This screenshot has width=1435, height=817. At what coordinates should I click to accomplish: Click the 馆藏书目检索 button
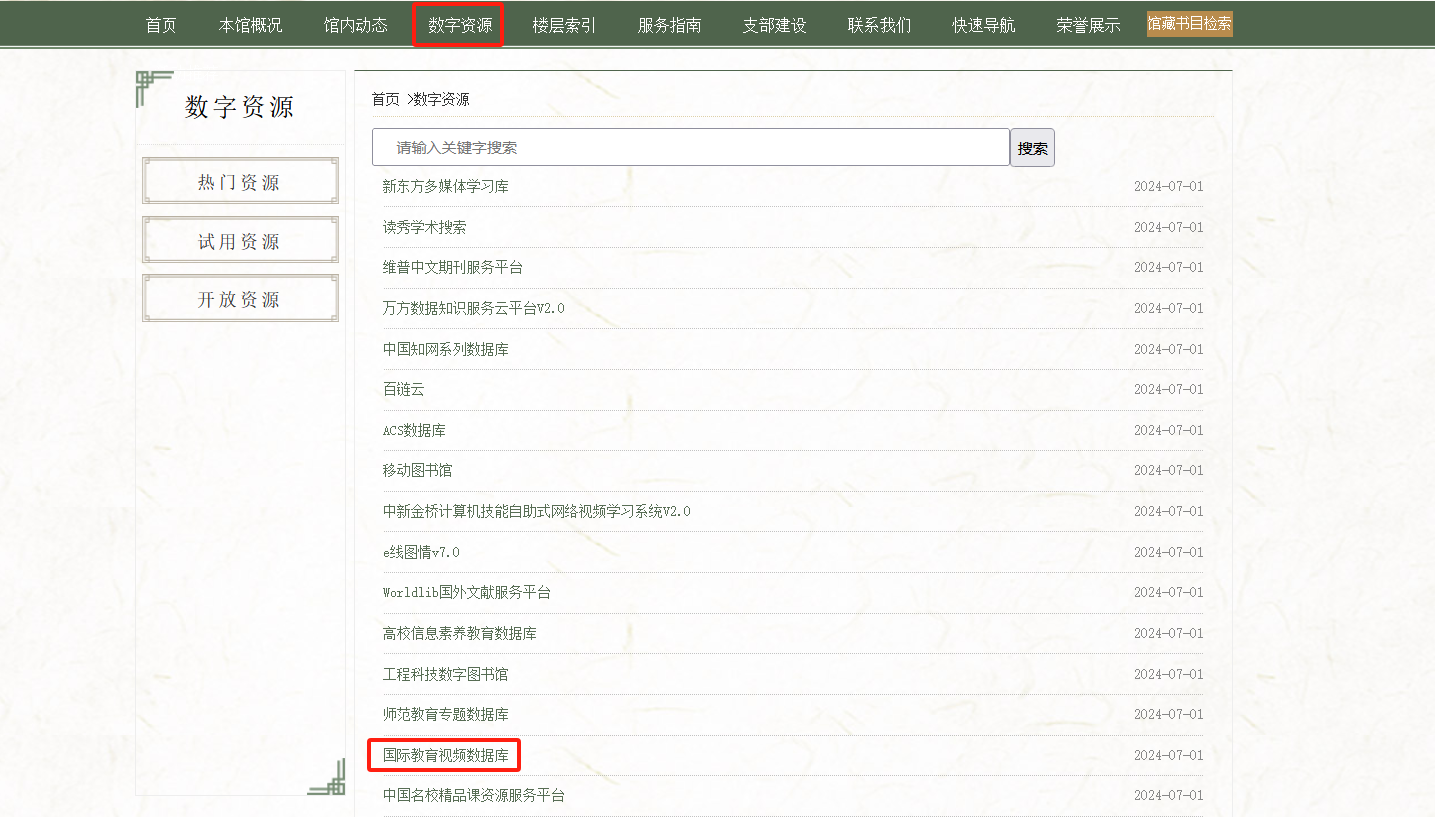[x=1190, y=24]
